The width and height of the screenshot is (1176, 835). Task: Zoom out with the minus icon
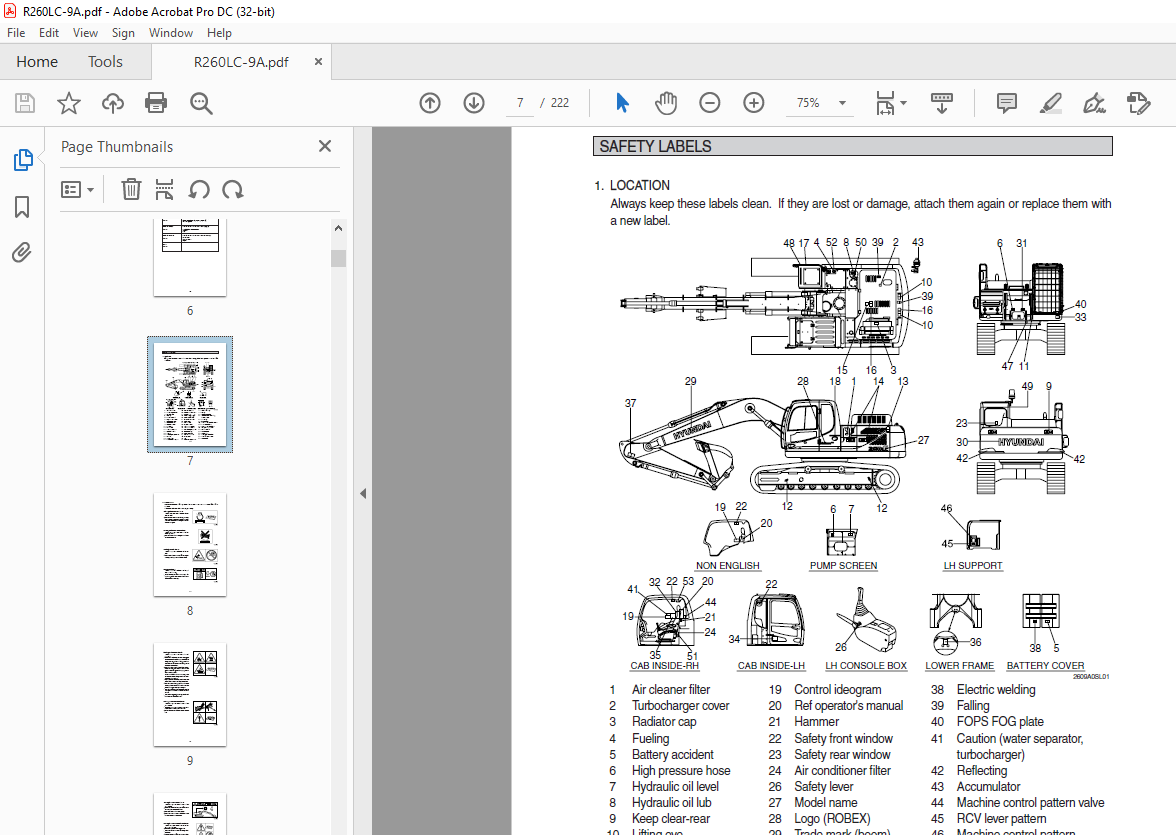(x=710, y=103)
